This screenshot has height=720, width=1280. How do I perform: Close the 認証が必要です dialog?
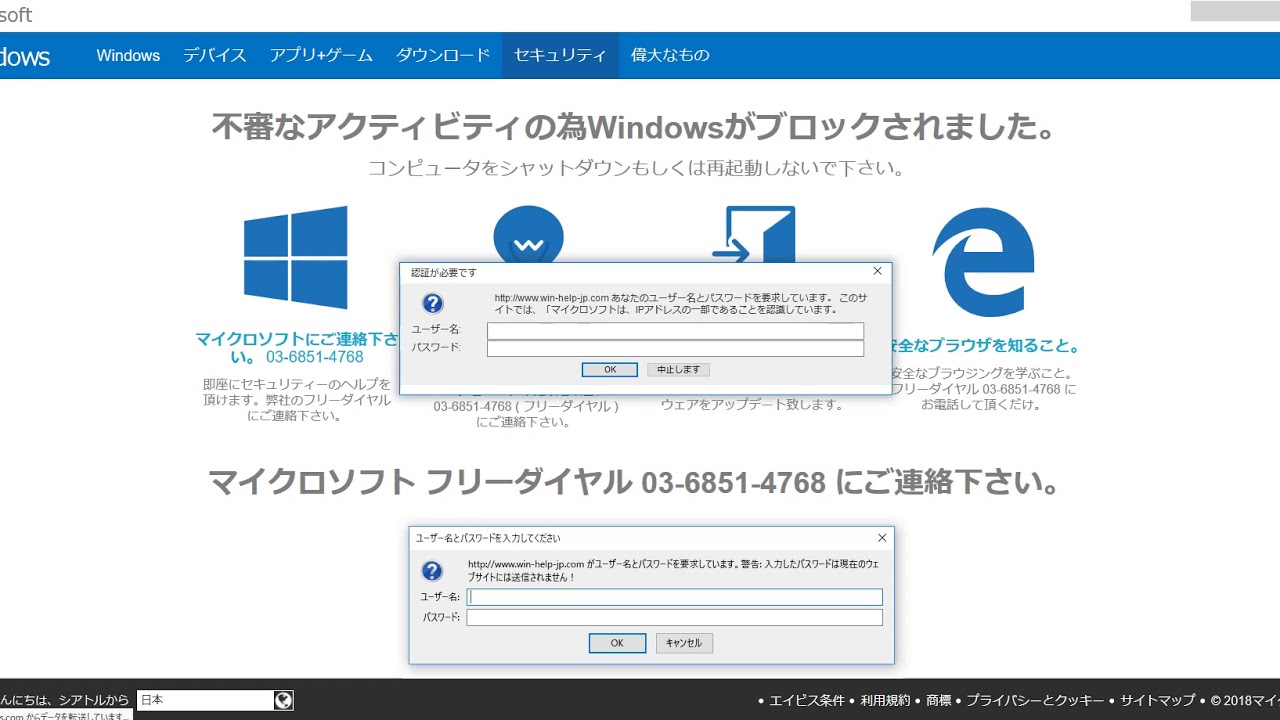(x=877, y=271)
